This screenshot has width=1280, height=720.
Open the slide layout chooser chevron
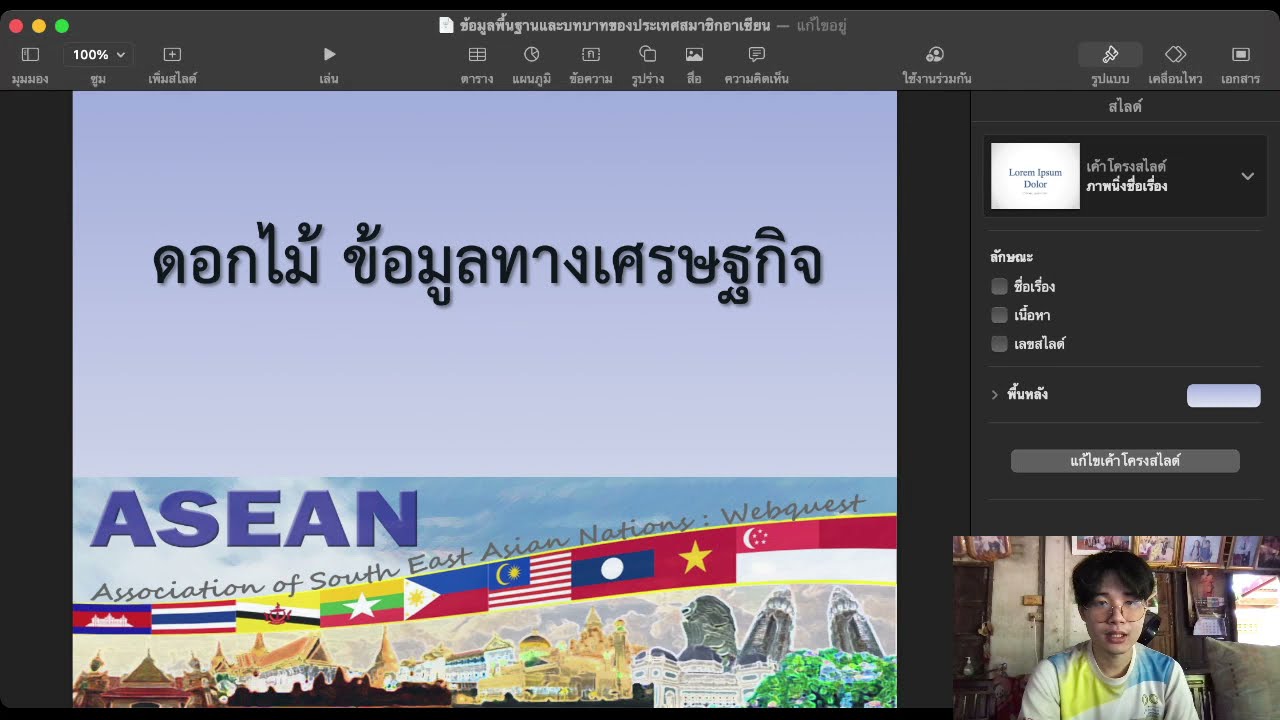(x=1247, y=176)
